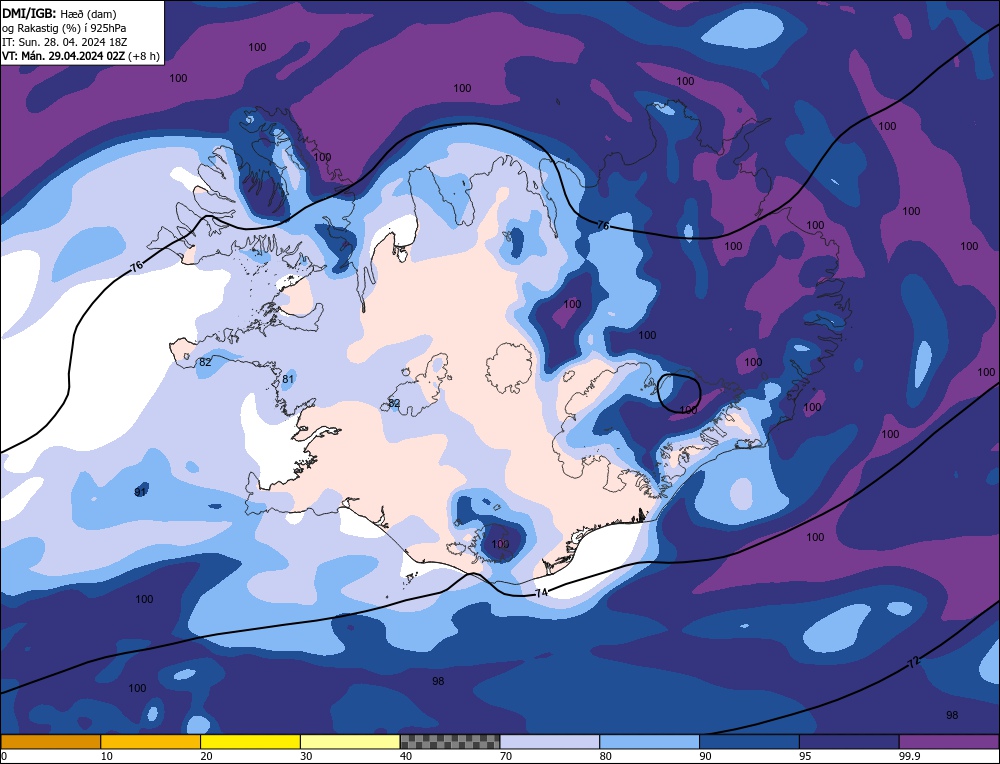
Task: Click the '98' value in the bottom-right corner
Action: pyautogui.click(x=952, y=715)
